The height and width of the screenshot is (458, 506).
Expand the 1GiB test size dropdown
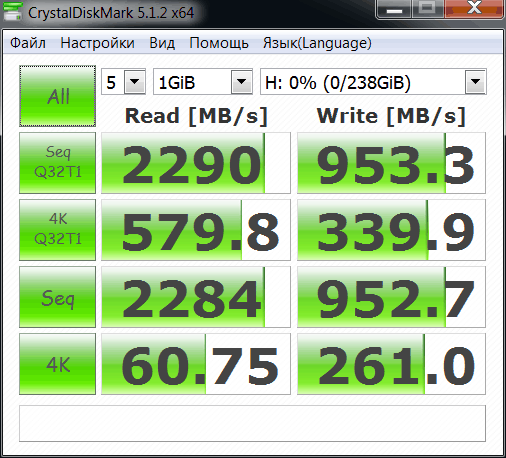(241, 82)
